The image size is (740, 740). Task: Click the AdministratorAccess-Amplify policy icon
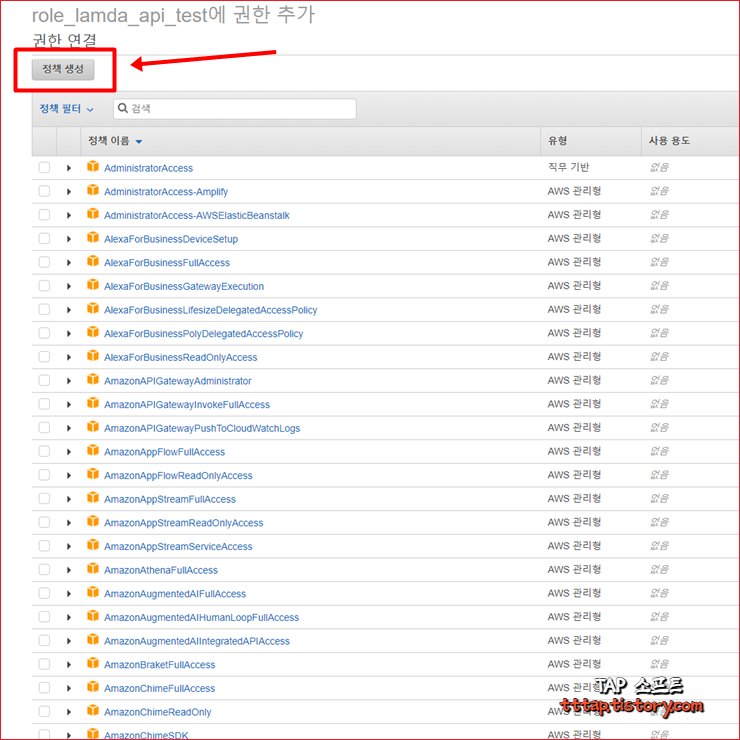(93, 190)
